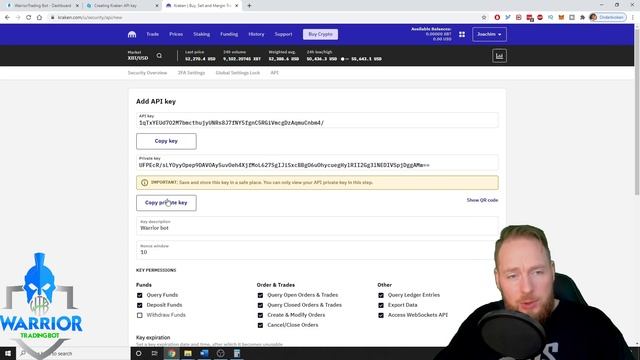This screenshot has width=640, height=360.
Task: Switch to Creating Kraken API key browser tab
Action: pyautogui.click(x=121, y=6)
